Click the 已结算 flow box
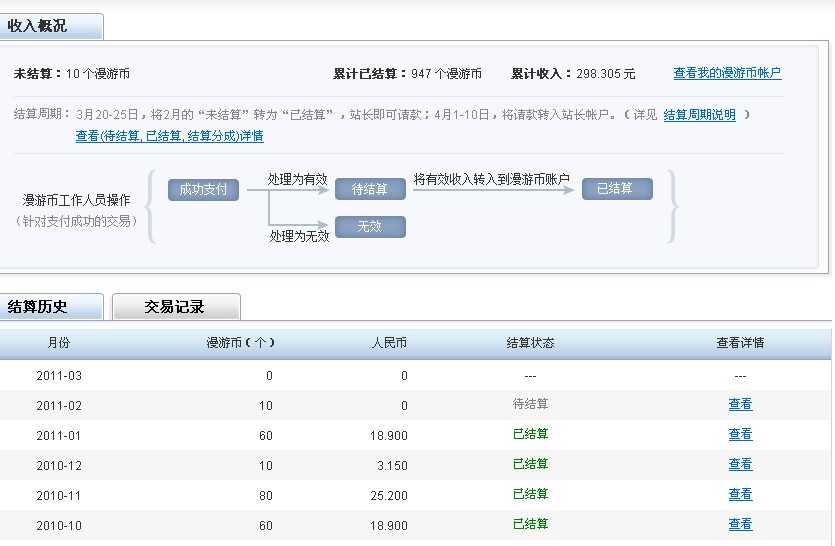This screenshot has height=546, width=835. click(616, 188)
